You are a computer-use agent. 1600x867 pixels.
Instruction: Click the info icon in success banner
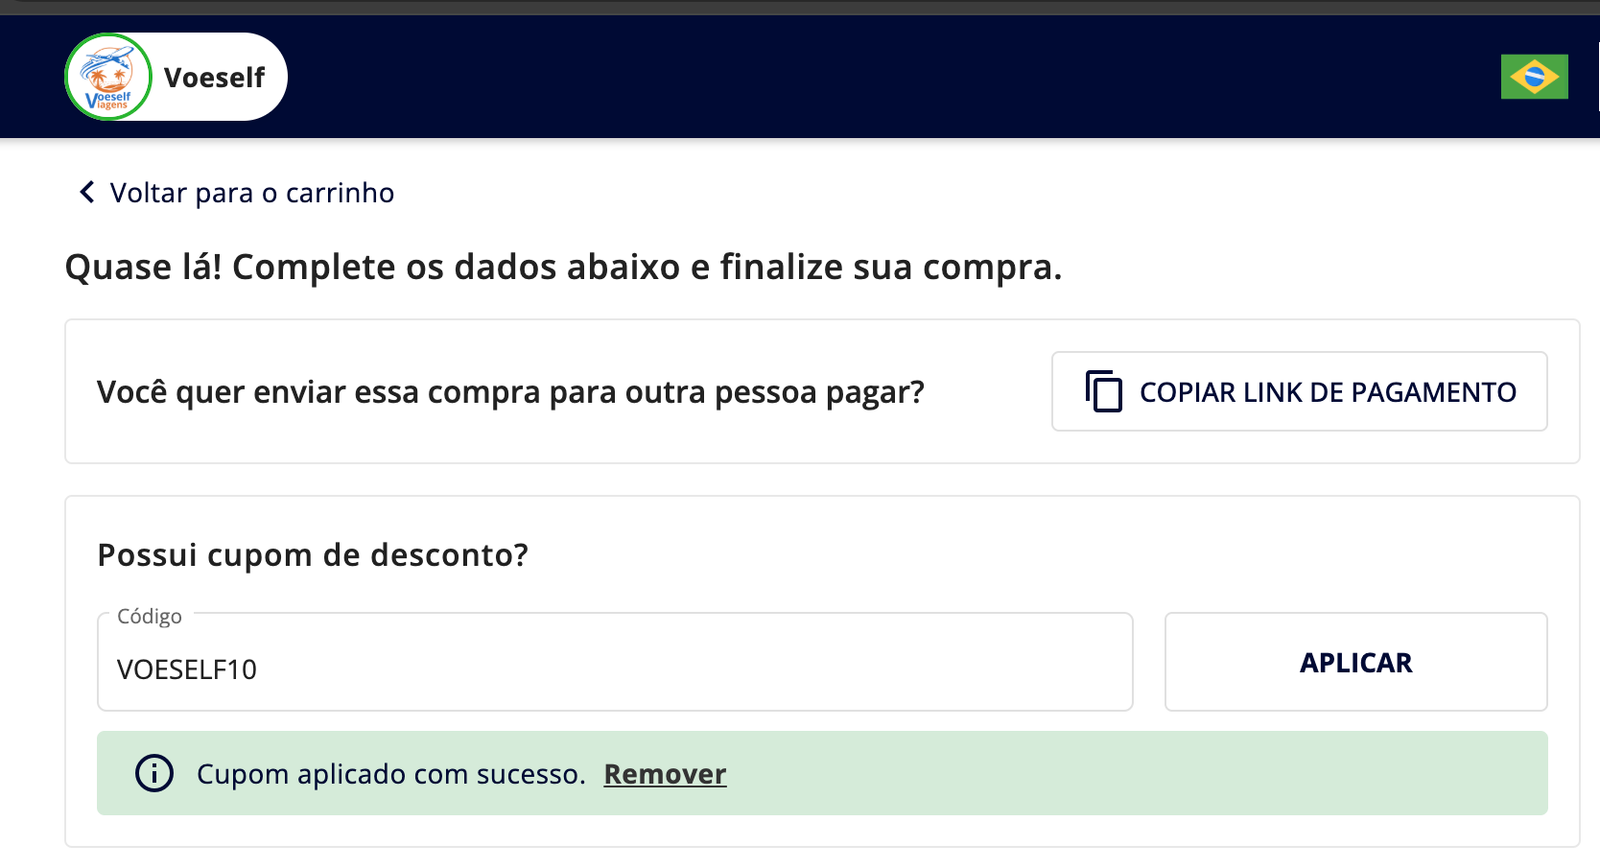(x=154, y=773)
